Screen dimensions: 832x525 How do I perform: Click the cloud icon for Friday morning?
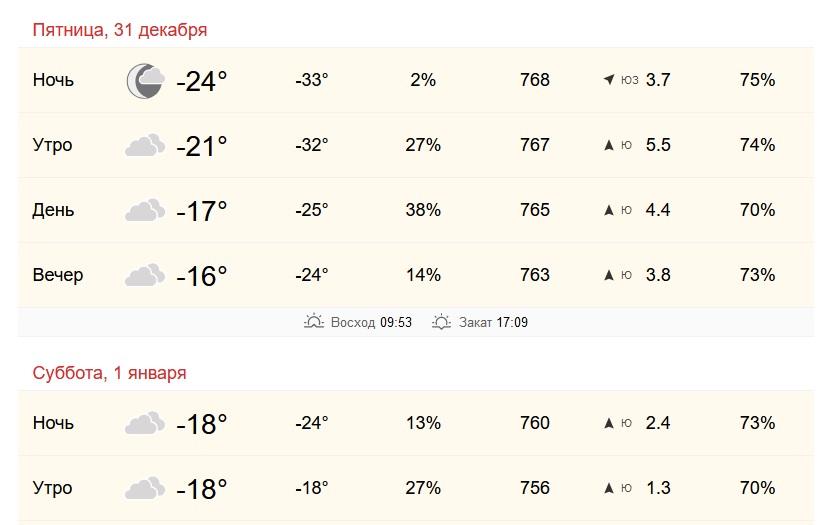tap(144, 146)
